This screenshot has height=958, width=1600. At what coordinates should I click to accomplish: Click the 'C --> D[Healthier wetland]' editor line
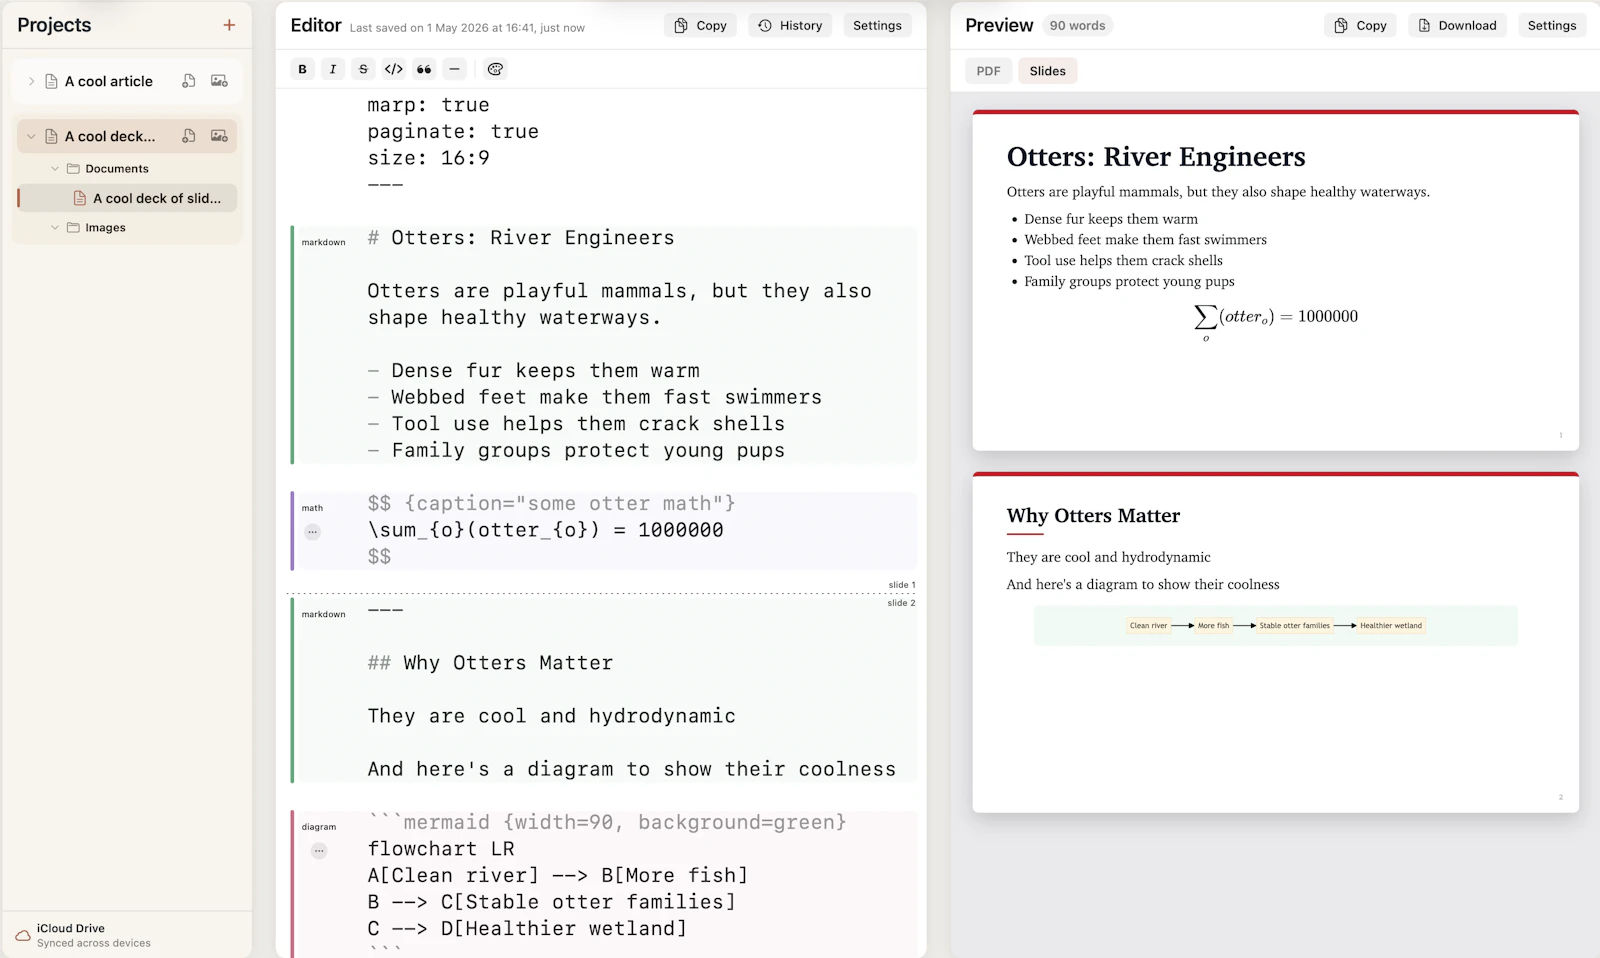(x=527, y=929)
